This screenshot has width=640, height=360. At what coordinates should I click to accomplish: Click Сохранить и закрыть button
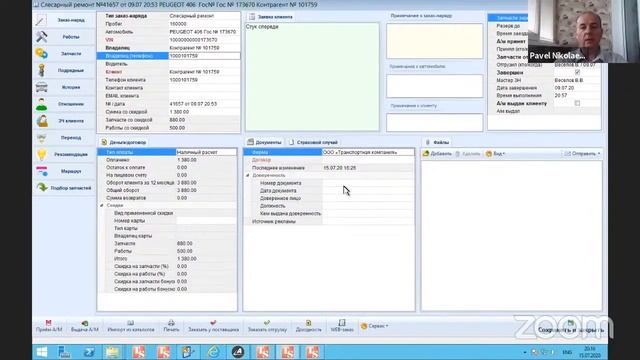(570, 327)
